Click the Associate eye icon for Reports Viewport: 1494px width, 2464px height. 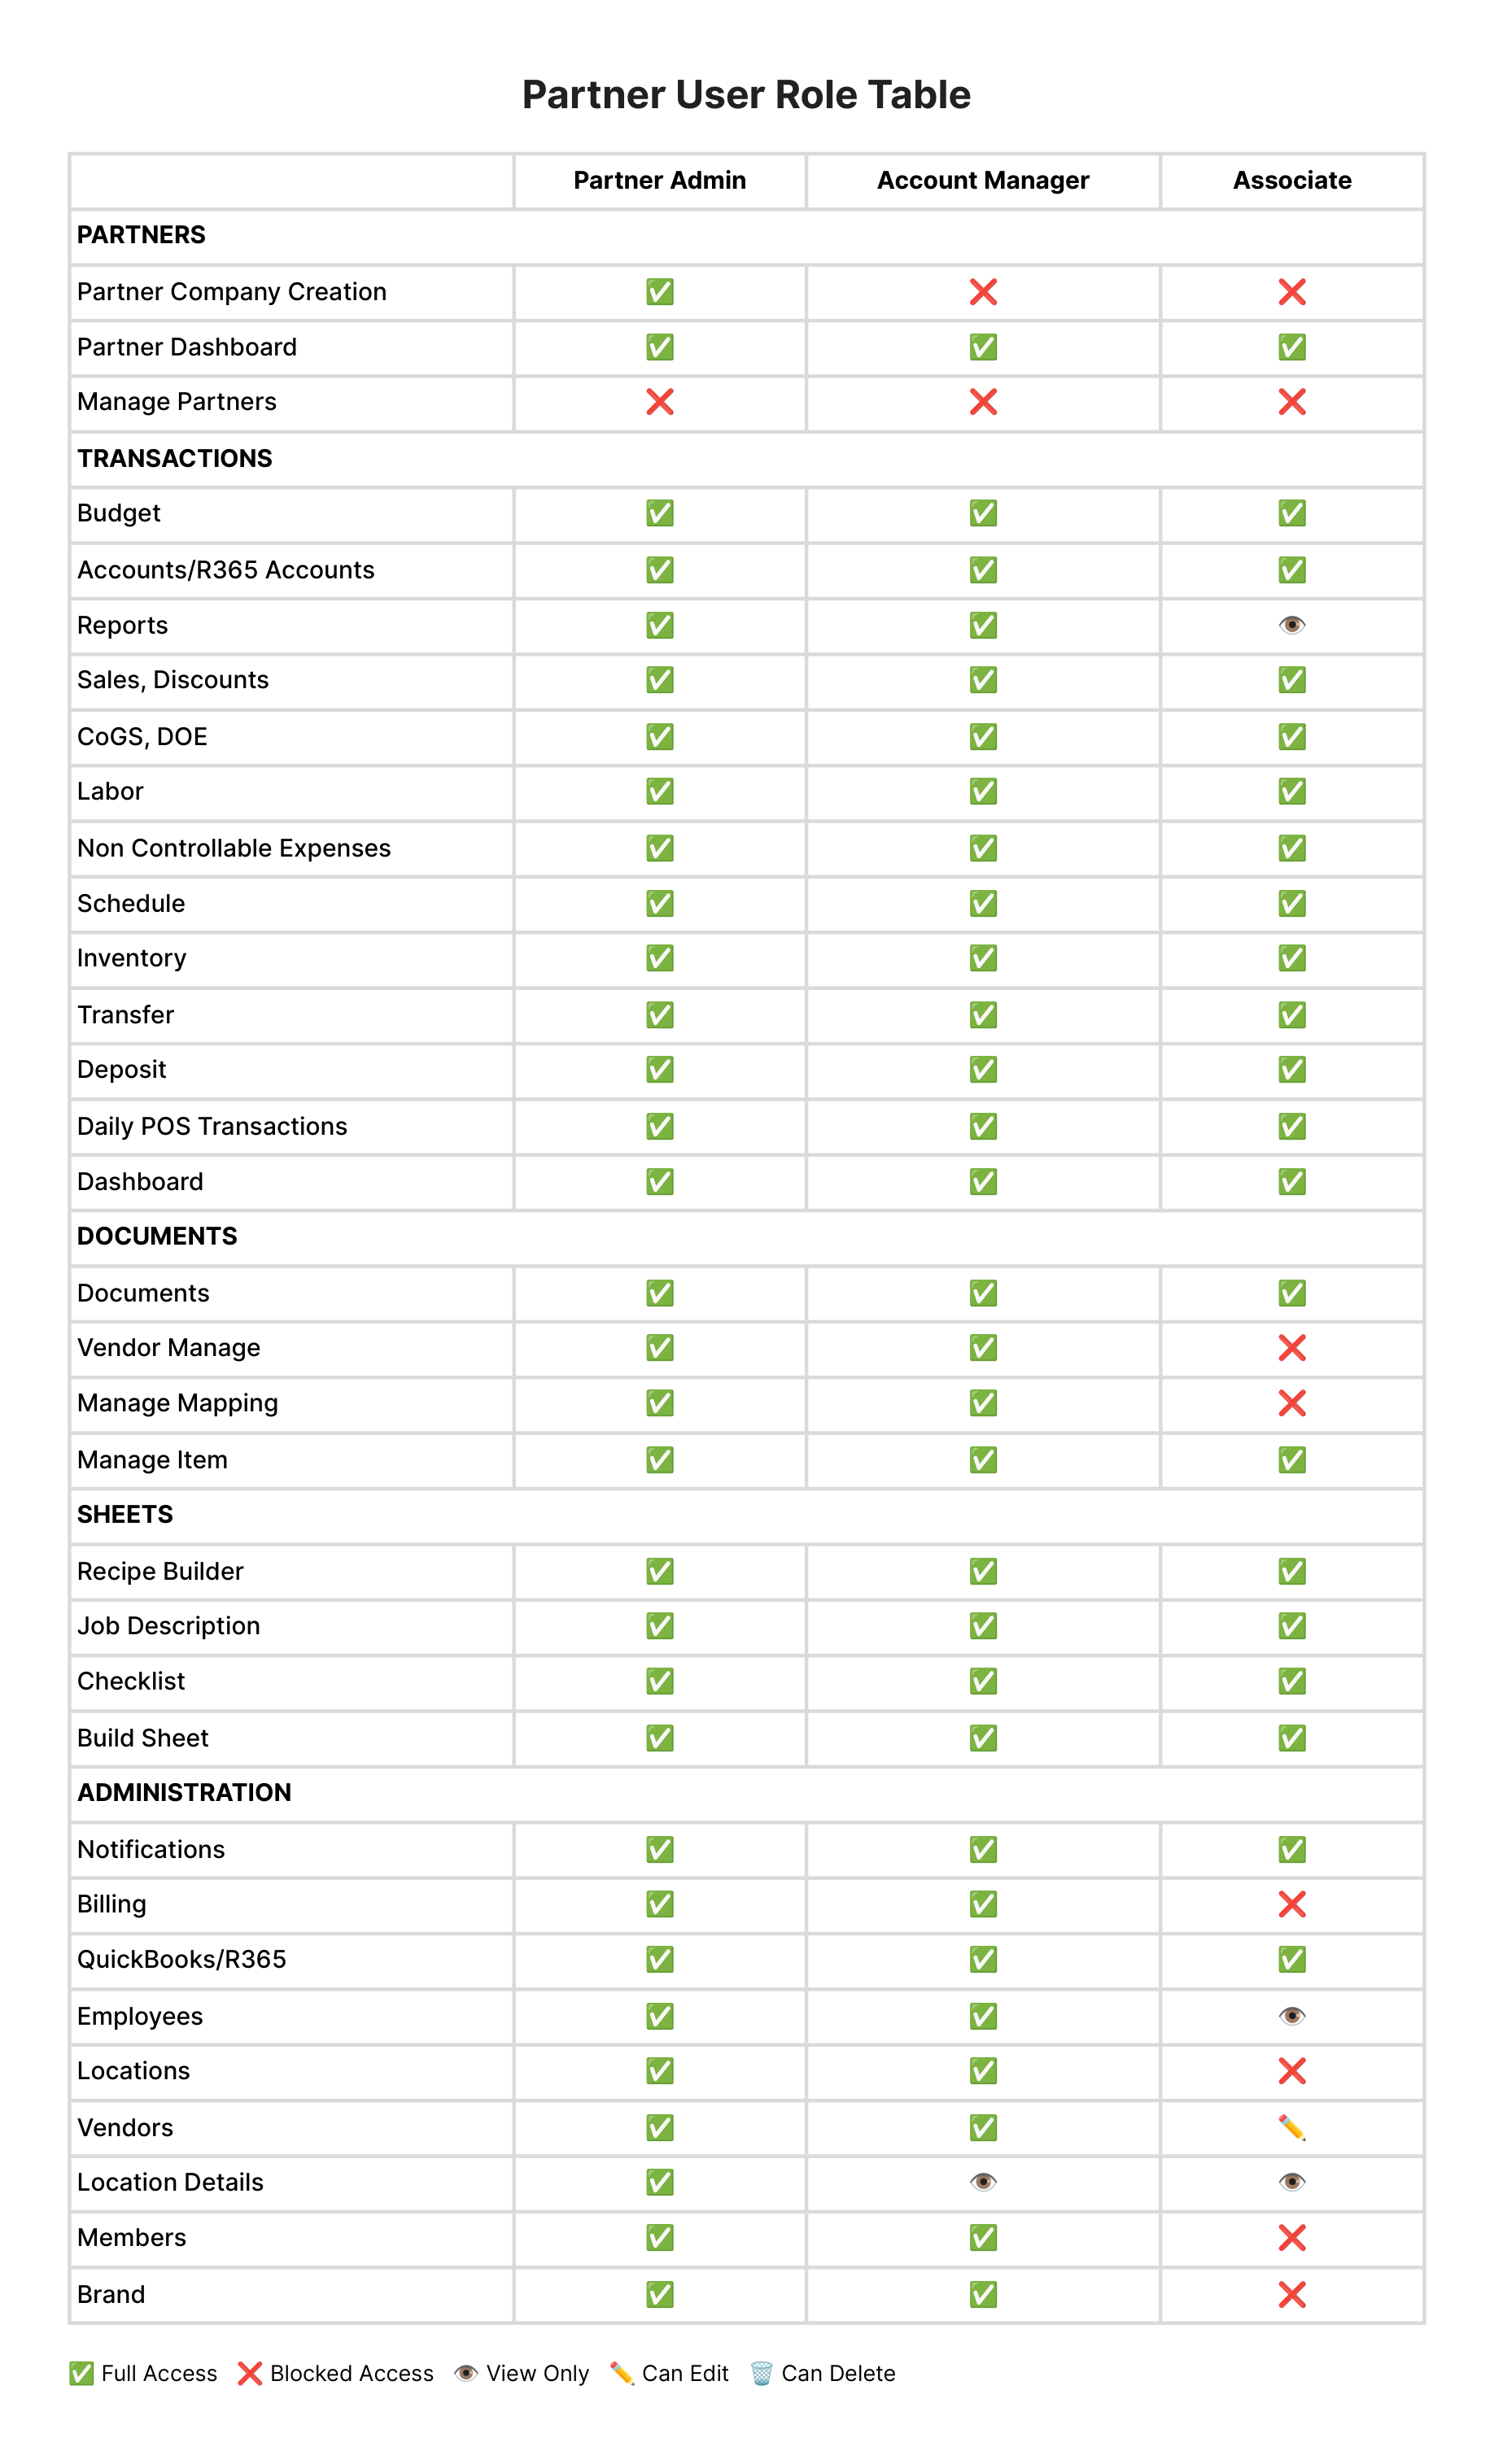tap(1291, 625)
